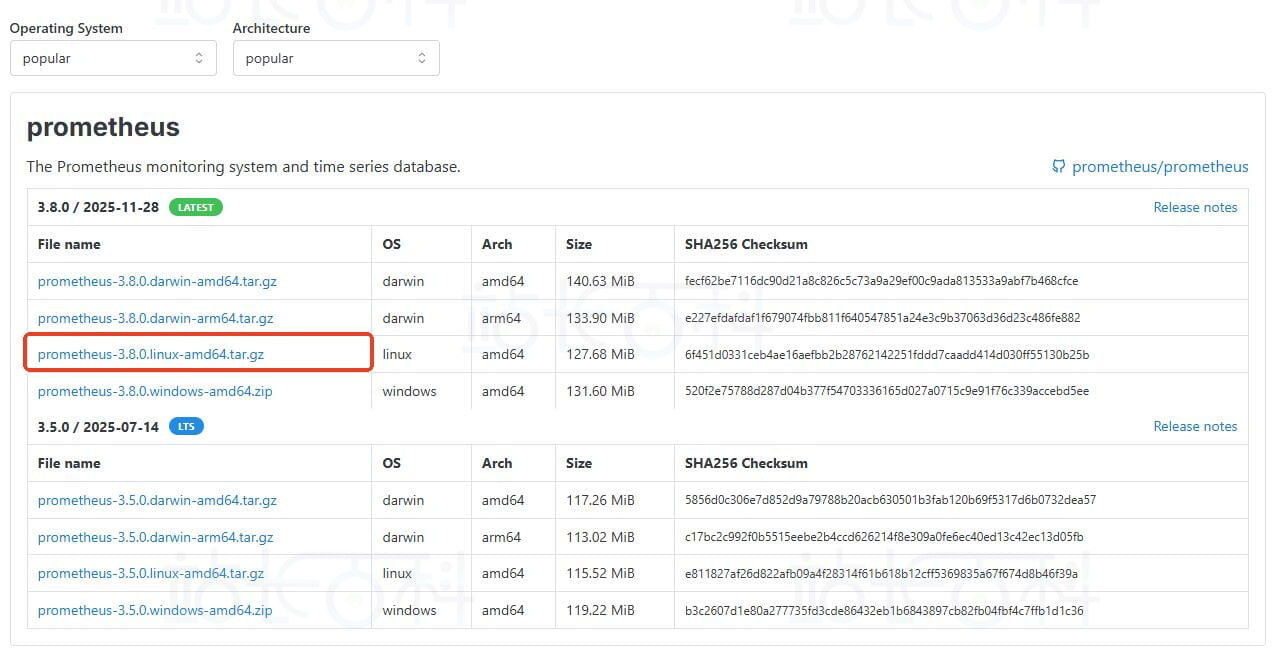The height and width of the screenshot is (654, 1280).
Task: Download prometheus-3.8.0.darwin-arm64.tar.gz
Action: [155, 318]
